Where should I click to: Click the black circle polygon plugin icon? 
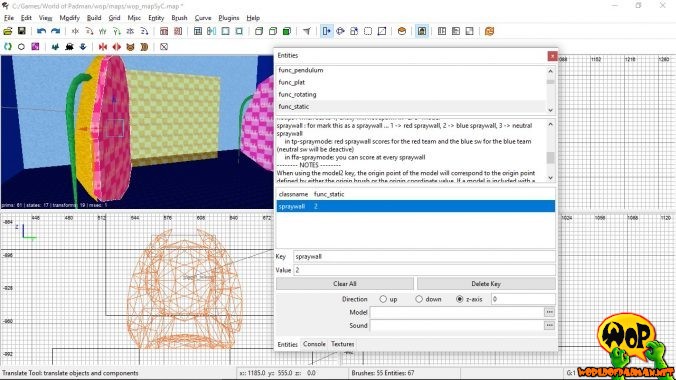tap(21, 47)
